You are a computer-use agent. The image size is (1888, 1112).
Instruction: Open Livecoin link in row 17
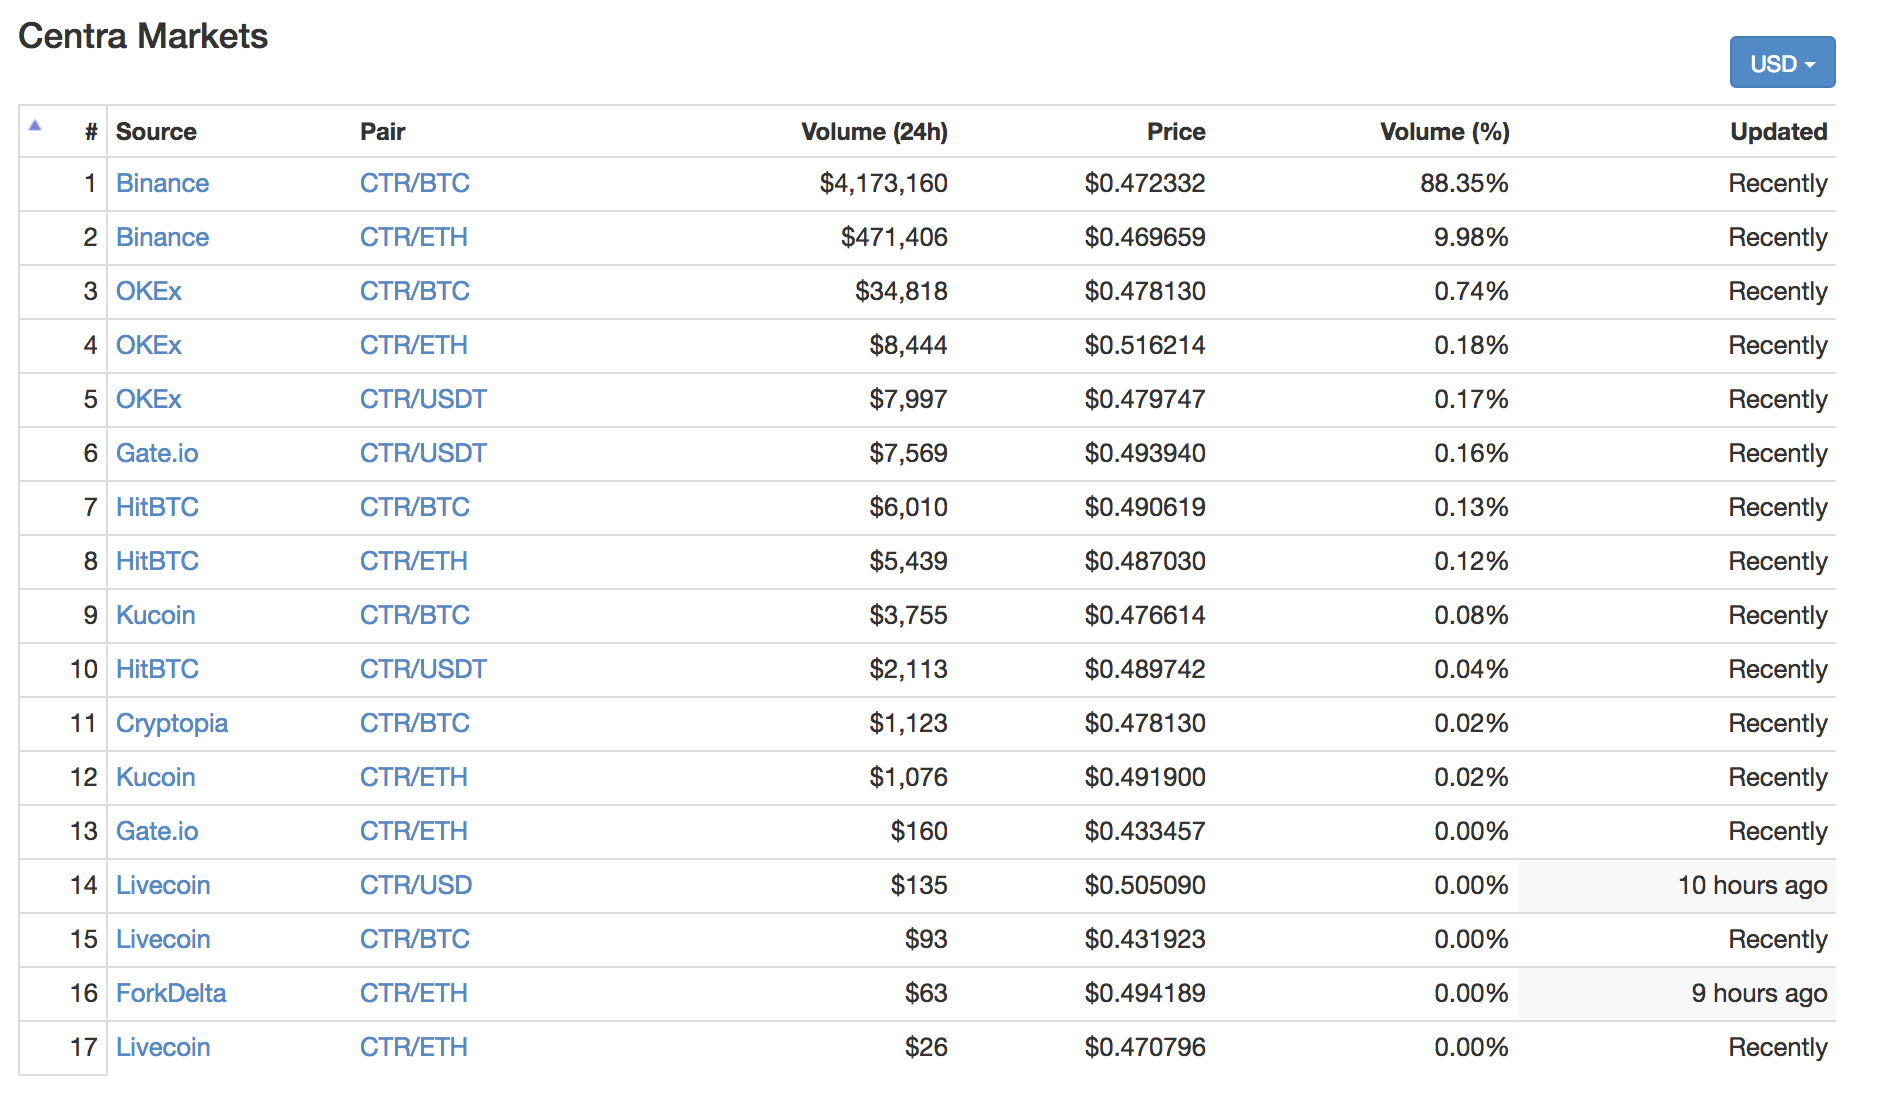point(163,1047)
